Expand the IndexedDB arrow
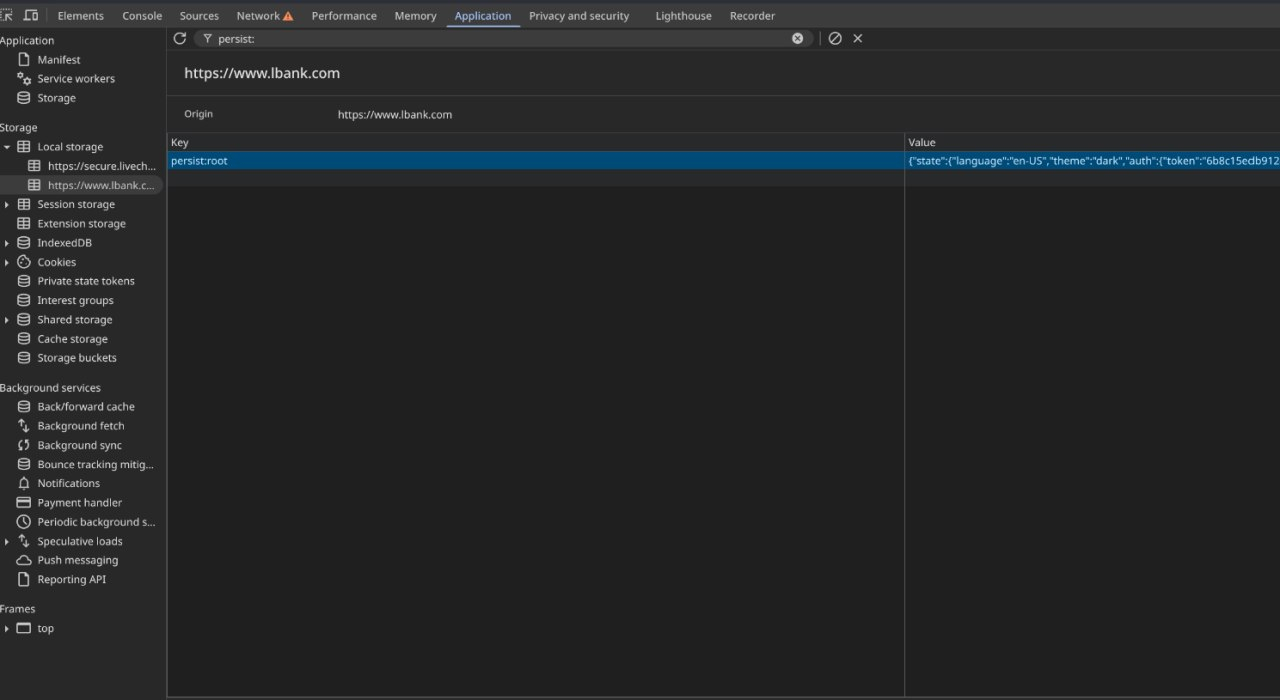Viewport: 1280px width, 700px height. click(x=7, y=243)
